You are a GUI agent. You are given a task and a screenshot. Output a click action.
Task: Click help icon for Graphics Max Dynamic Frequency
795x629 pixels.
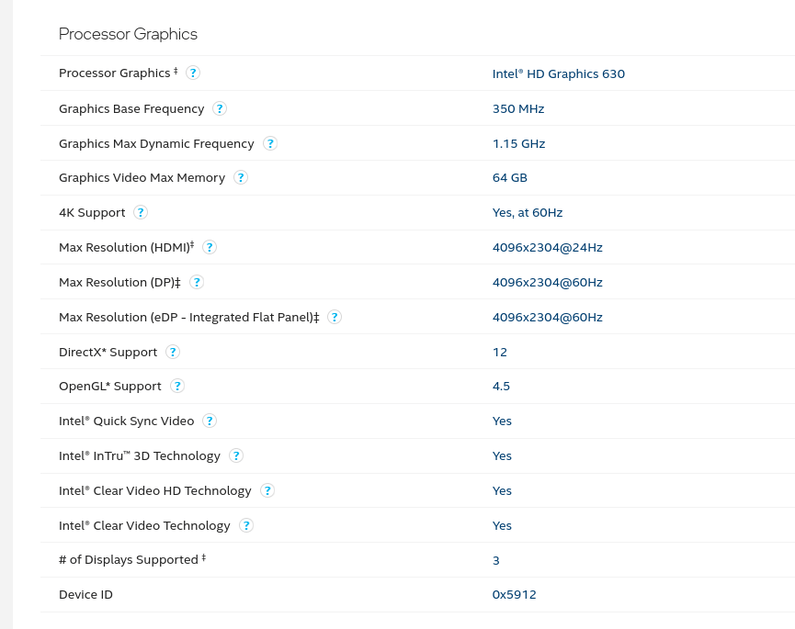pos(270,143)
